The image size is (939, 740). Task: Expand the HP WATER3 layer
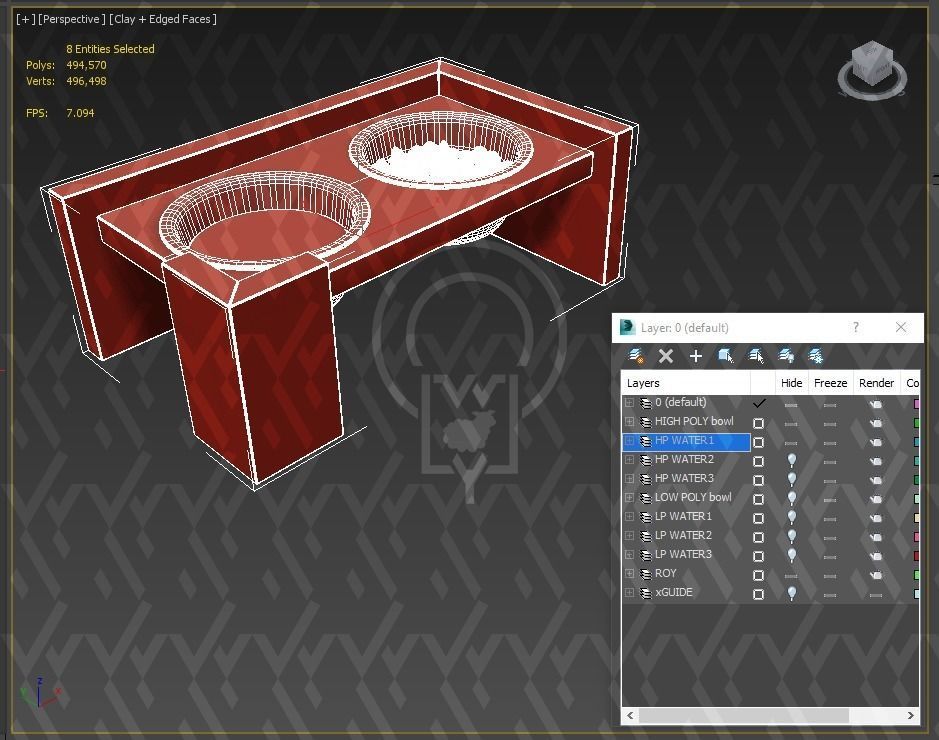[x=629, y=478]
